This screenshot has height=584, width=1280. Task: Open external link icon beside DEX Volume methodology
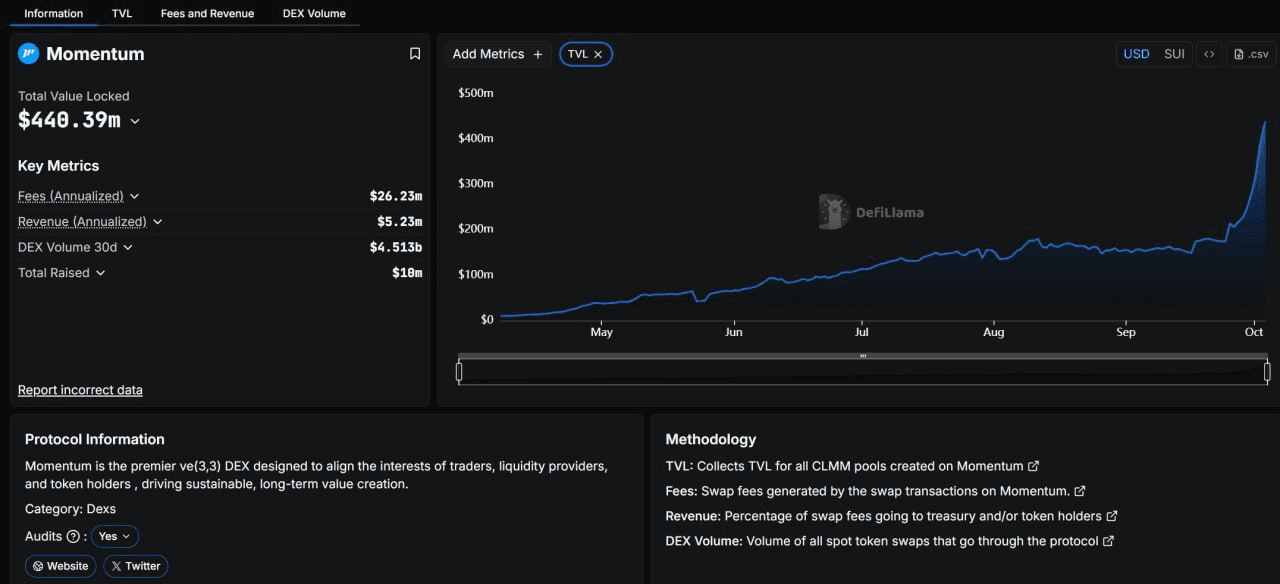click(1108, 541)
